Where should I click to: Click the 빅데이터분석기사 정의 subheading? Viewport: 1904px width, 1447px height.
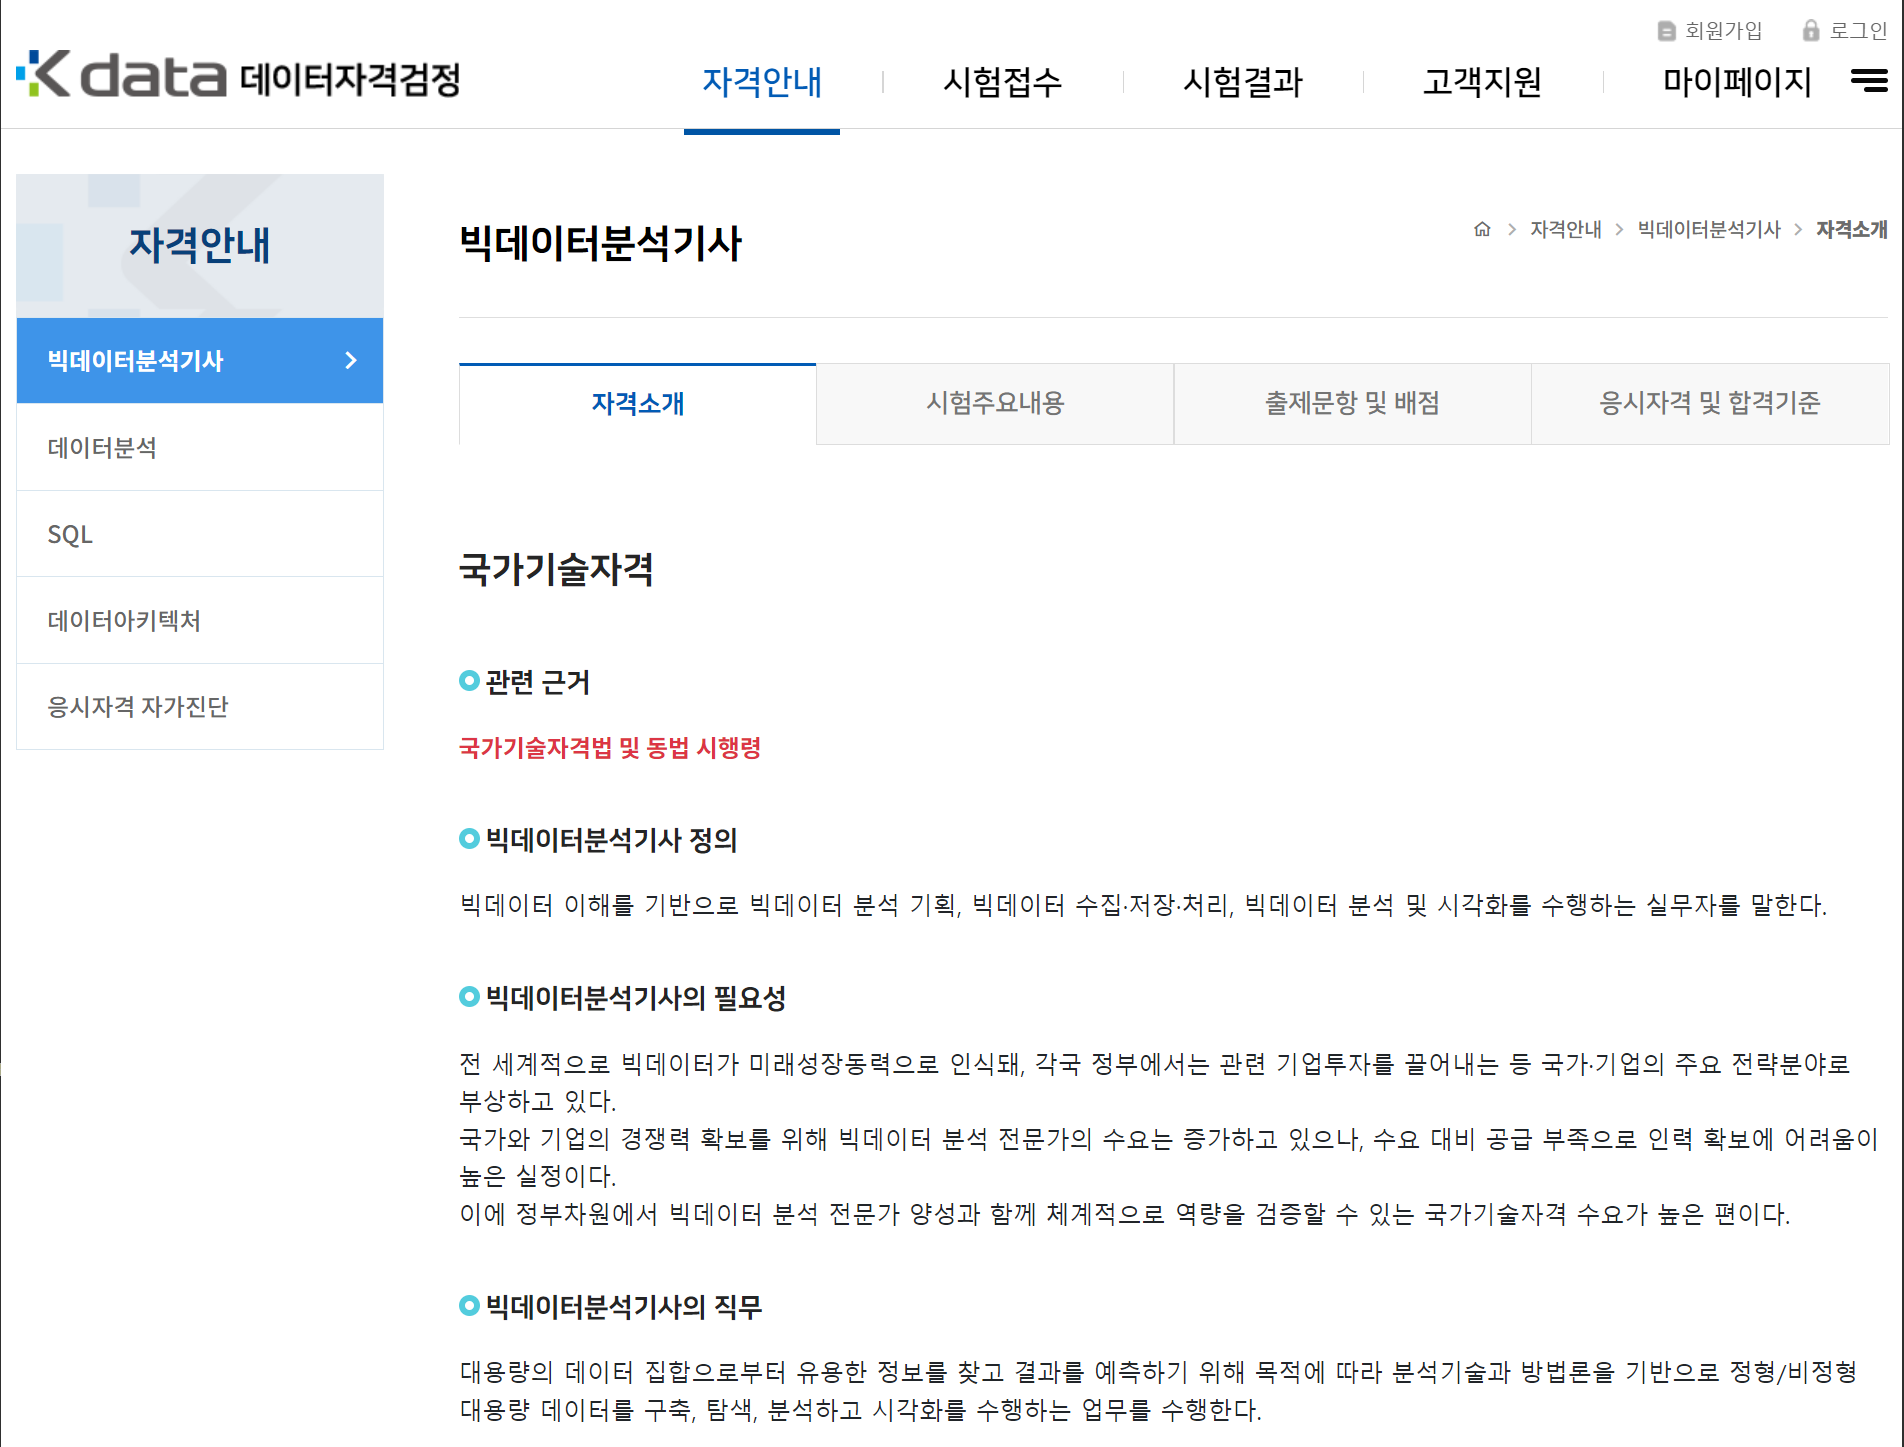tap(611, 840)
